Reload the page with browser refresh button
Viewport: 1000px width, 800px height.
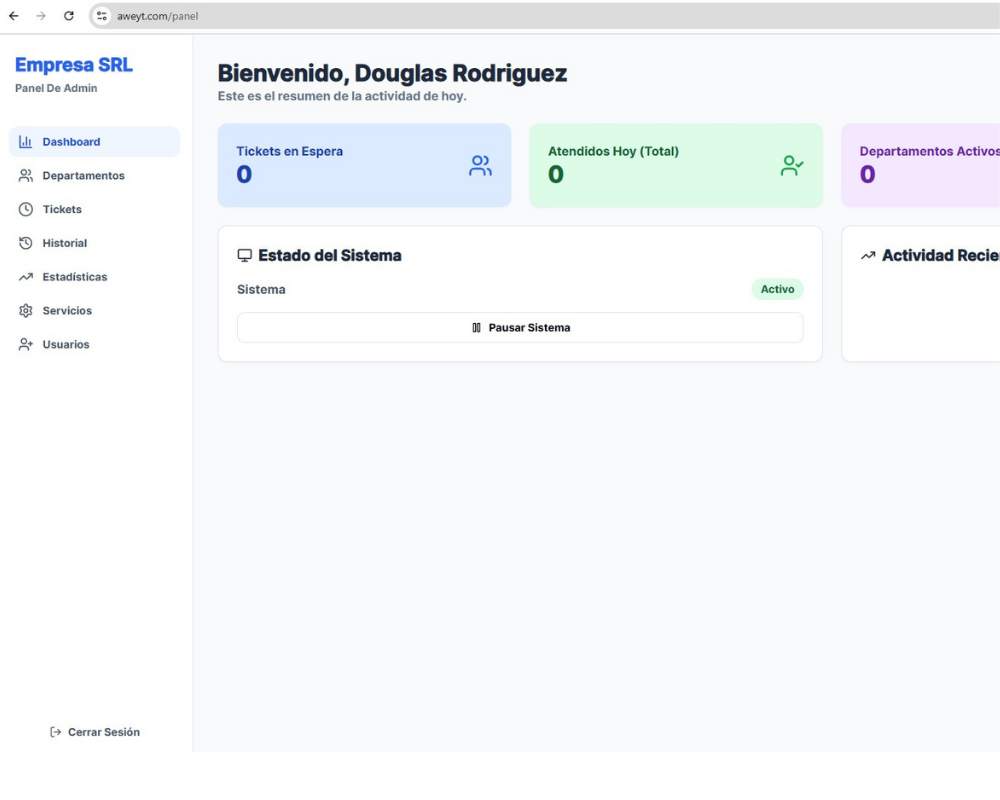[x=69, y=16]
